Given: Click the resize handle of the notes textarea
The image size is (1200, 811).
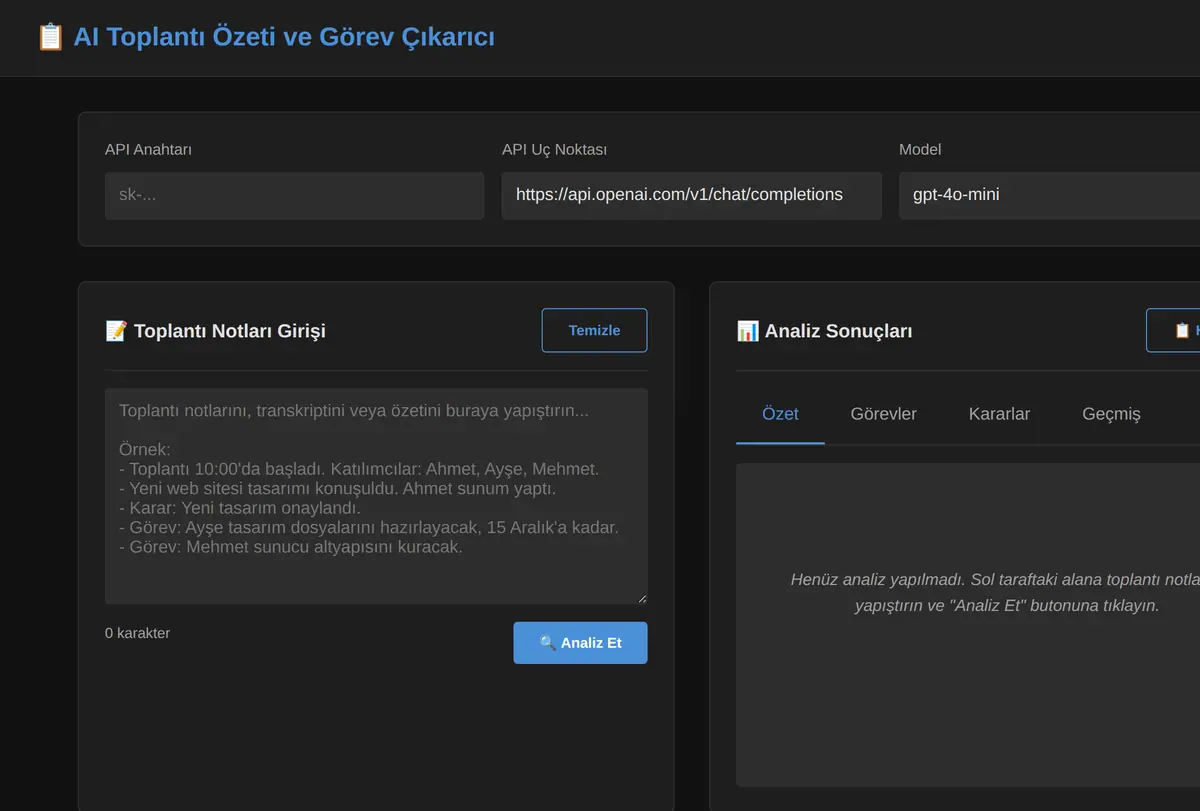Looking at the screenshot, I should [641, 597].
